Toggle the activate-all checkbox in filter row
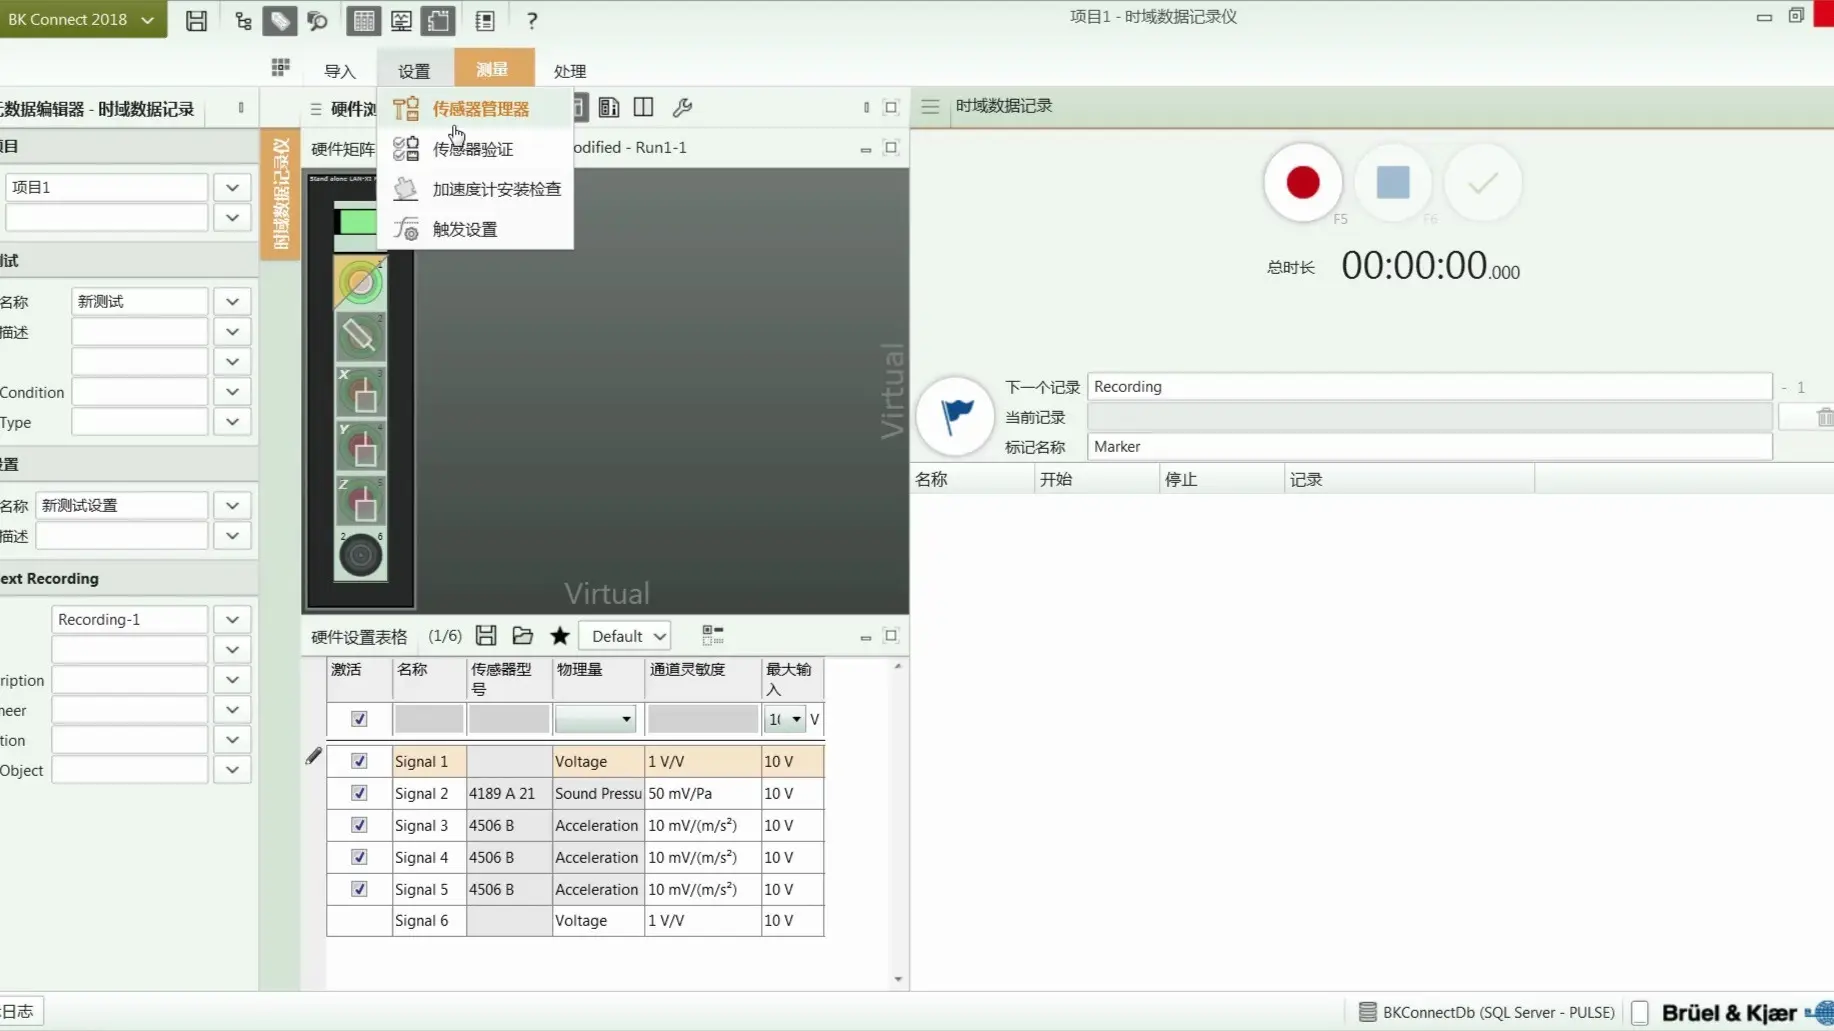 [x=359, y=719]
